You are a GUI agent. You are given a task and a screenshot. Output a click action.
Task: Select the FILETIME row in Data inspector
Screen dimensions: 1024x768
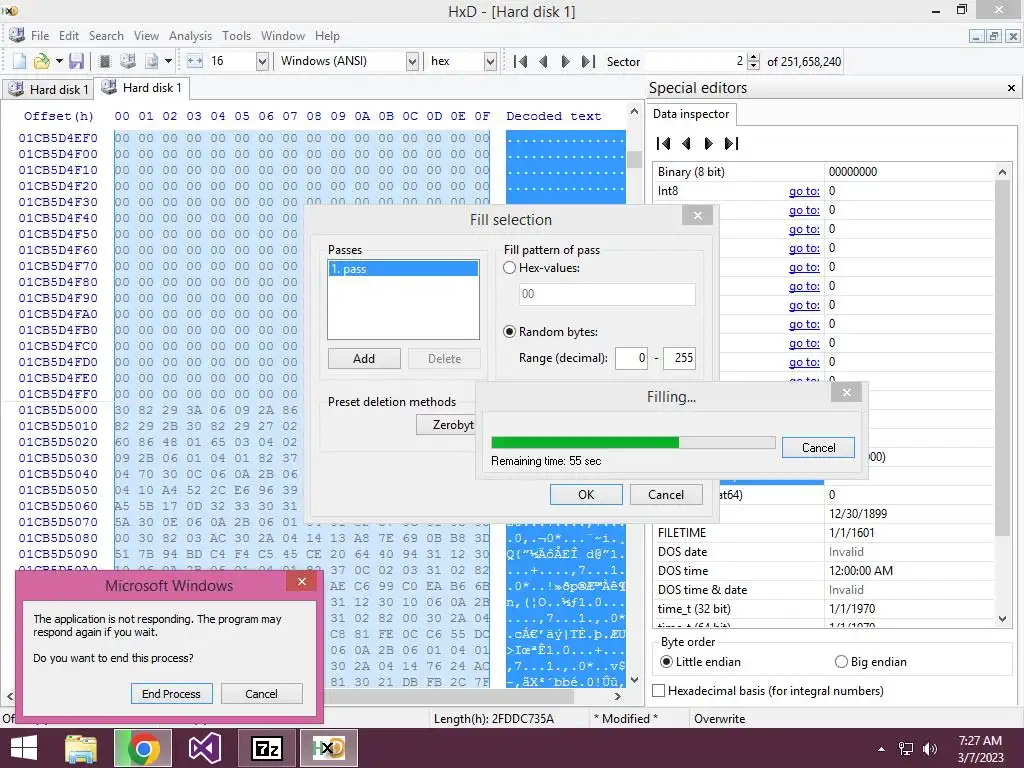pos(824,532)
